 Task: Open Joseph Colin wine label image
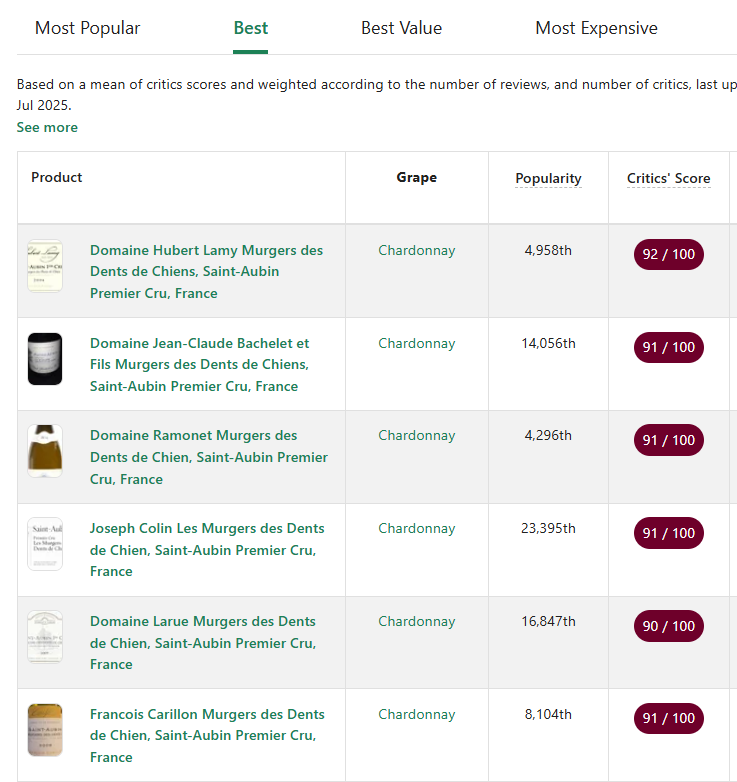(x=45, y=544)
